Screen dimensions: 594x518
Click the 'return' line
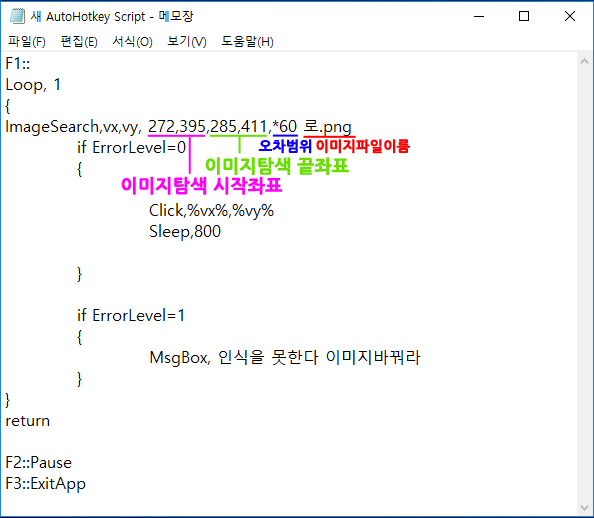(x=27, y=421)
